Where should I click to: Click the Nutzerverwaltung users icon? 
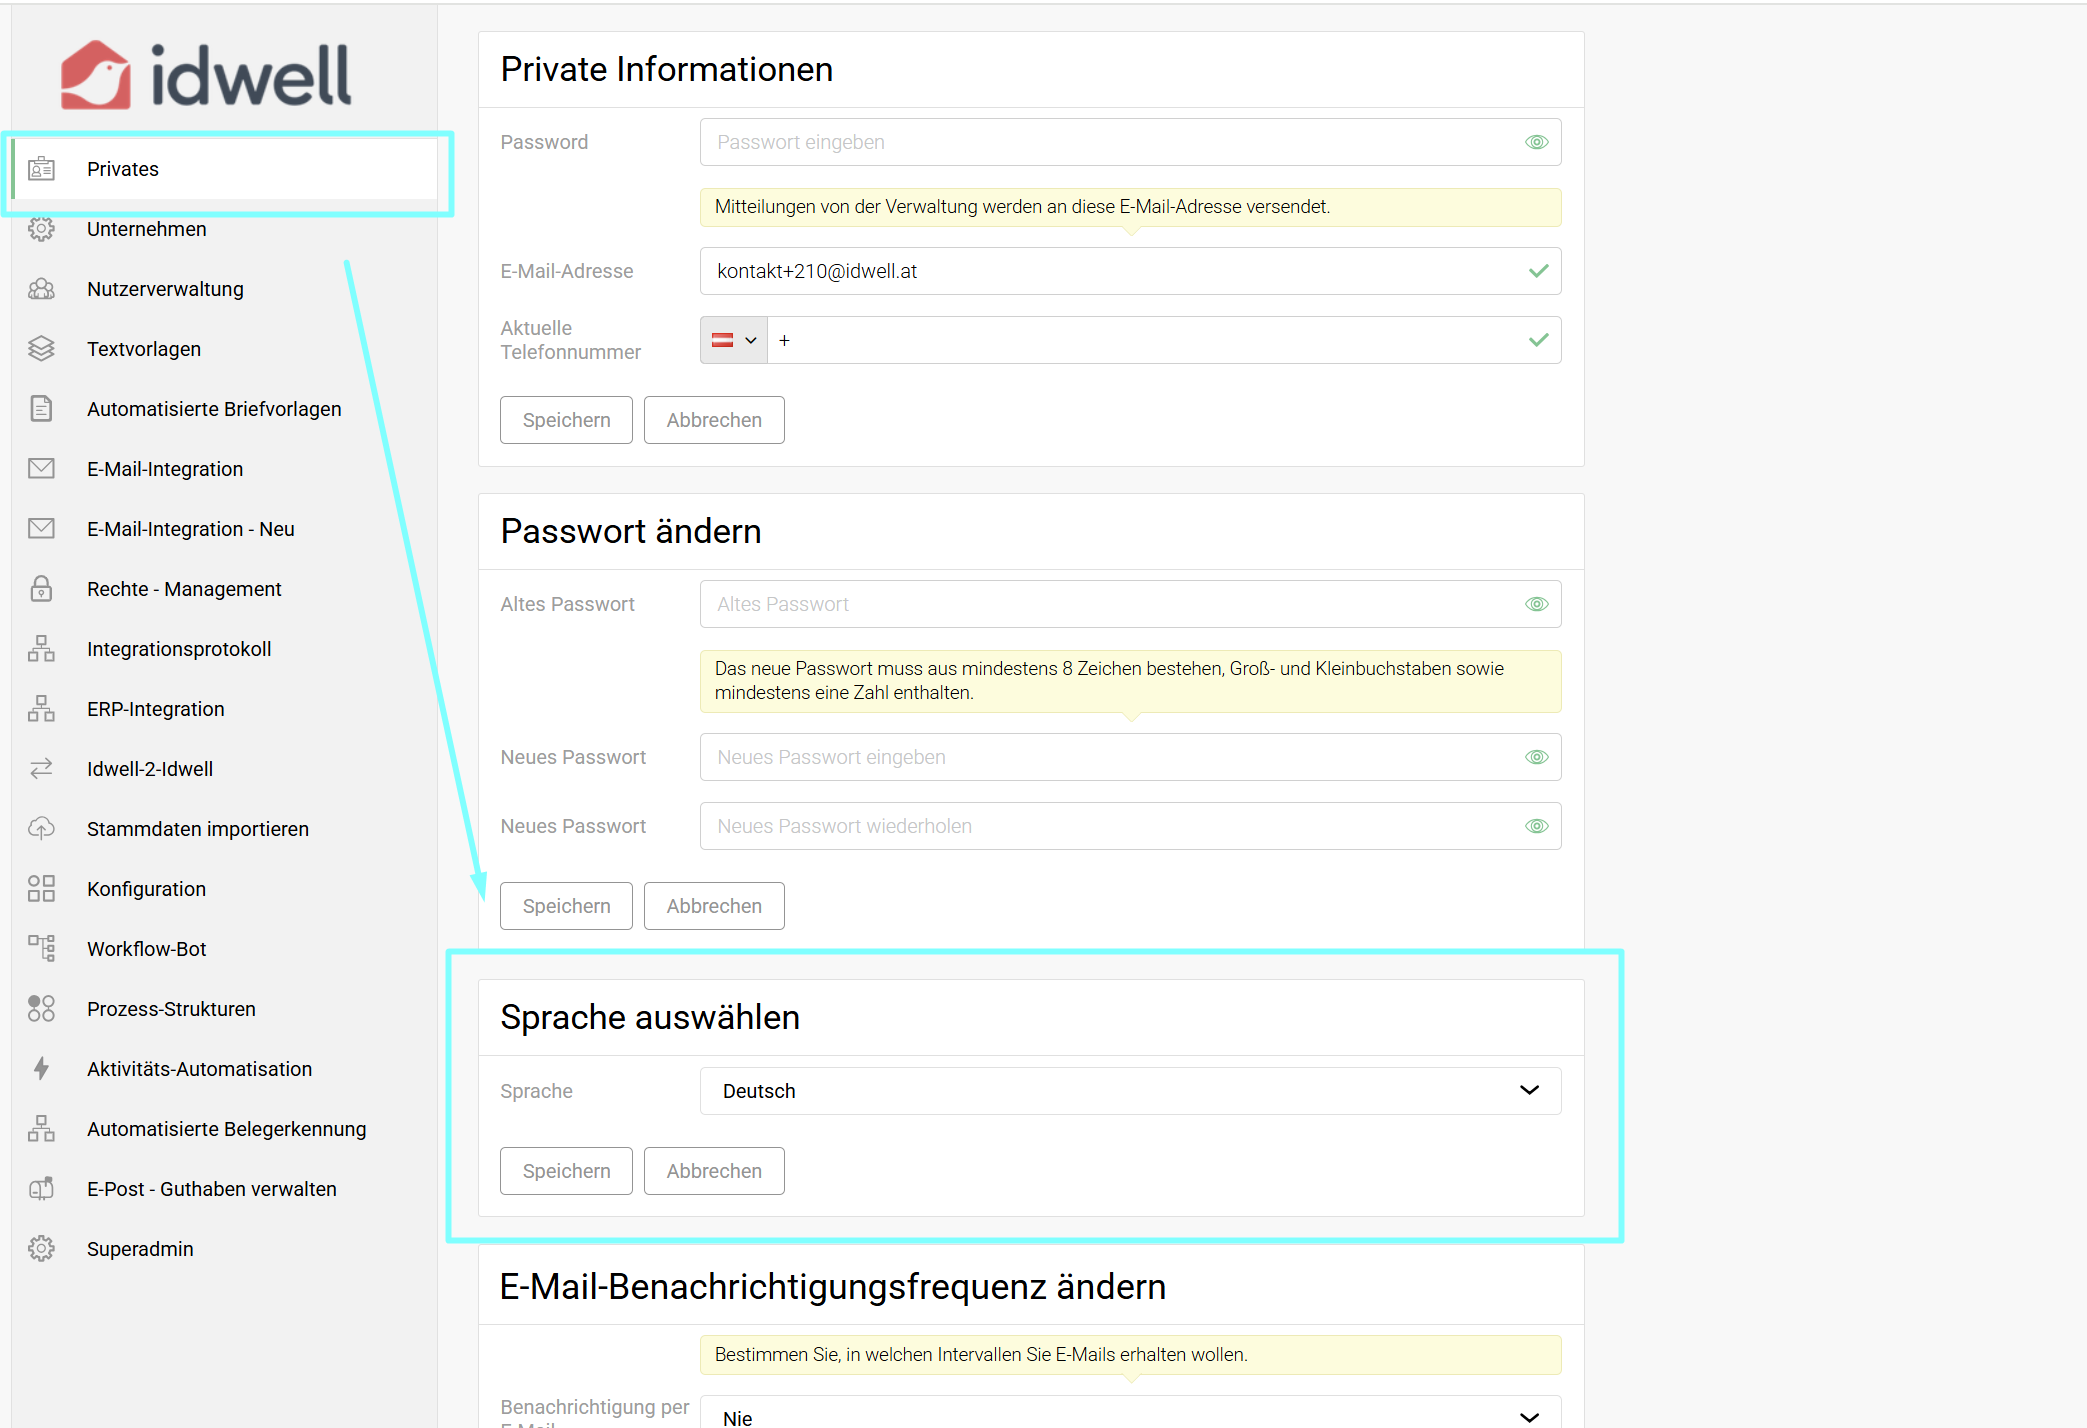tap(41, 289)
